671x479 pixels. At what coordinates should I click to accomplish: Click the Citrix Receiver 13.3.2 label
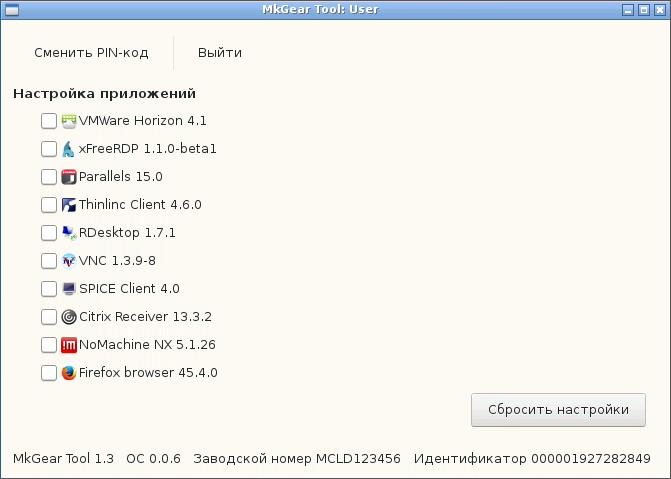pos(145,317)
